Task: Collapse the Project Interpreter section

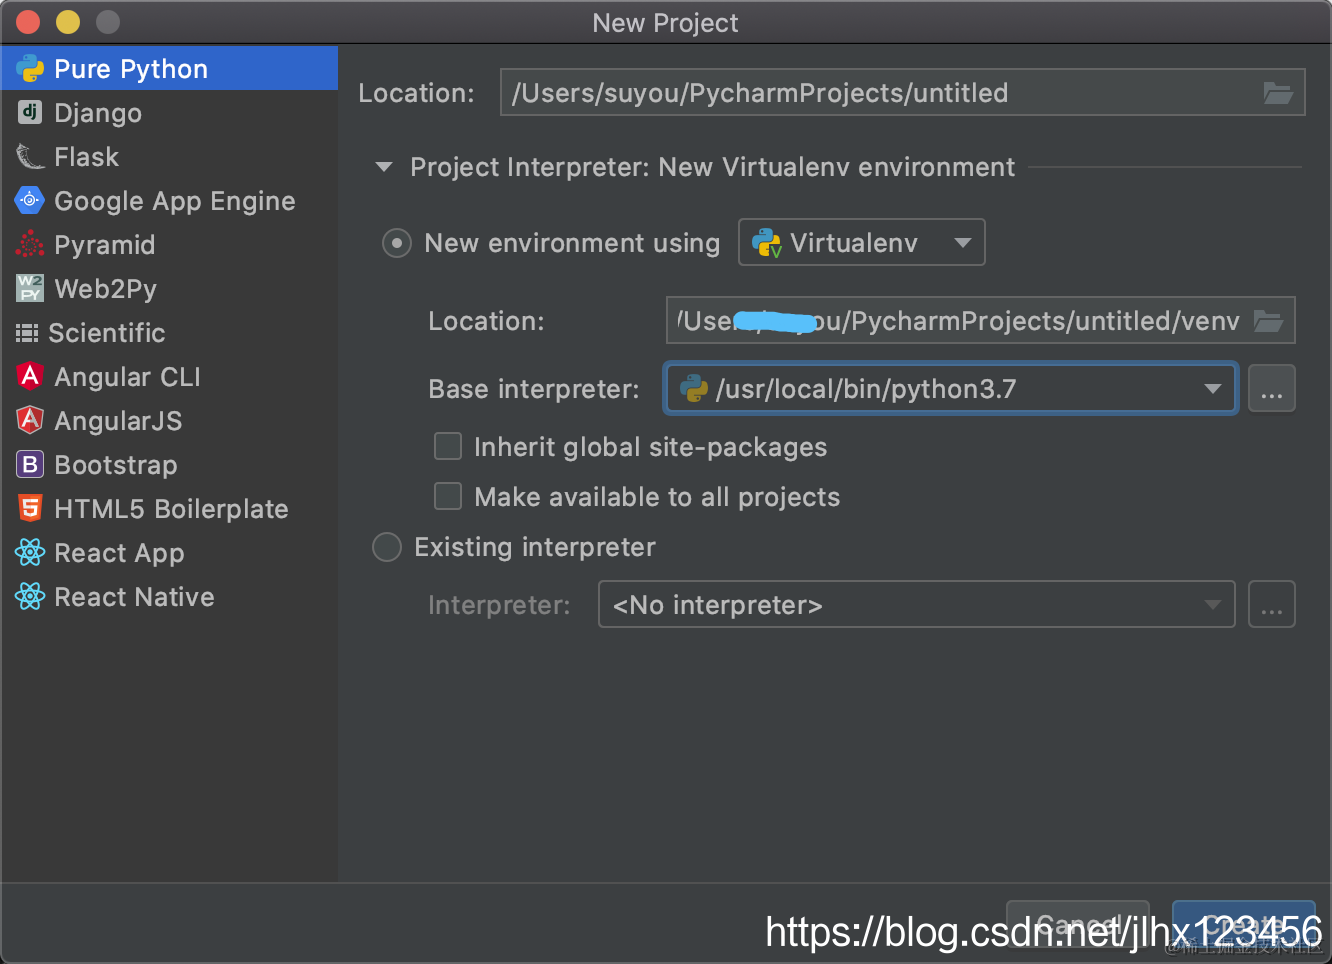Action: tap(384, 167)
